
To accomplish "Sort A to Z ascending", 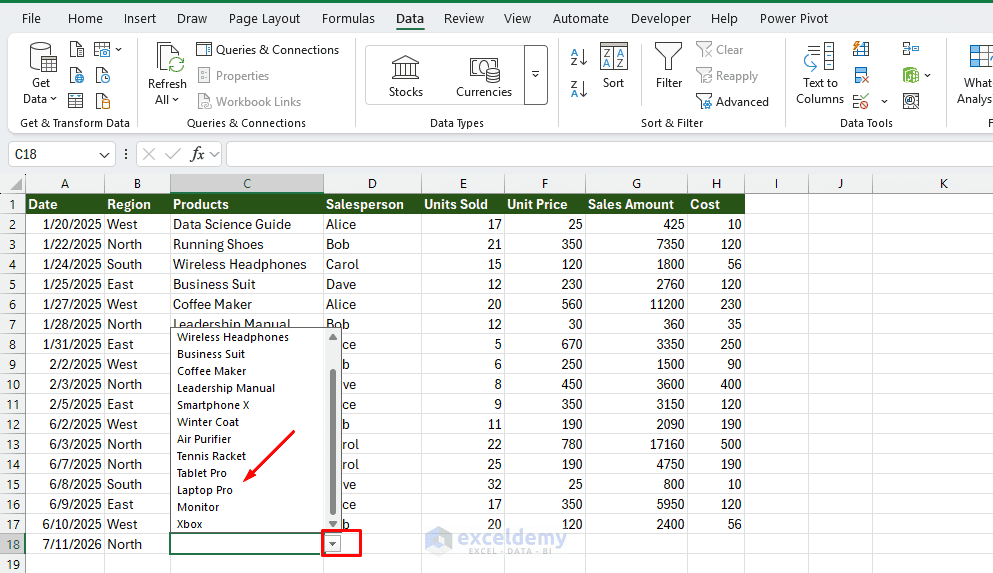I will click(579, 57).
